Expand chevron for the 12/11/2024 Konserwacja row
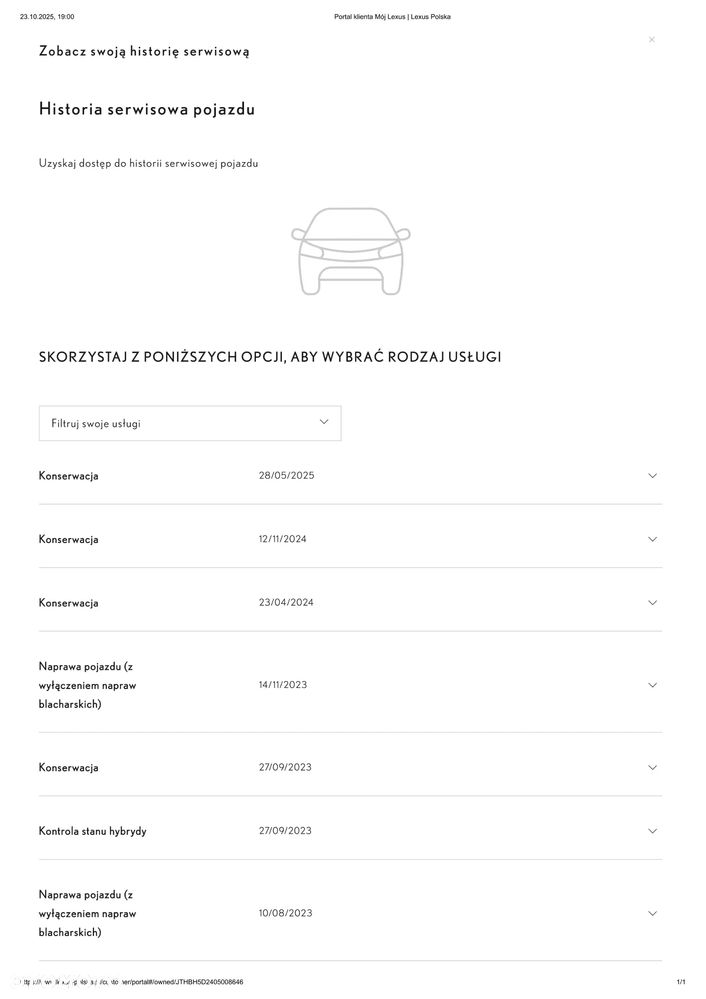Screen dimensions: 706x999 (x=652, y=539)
